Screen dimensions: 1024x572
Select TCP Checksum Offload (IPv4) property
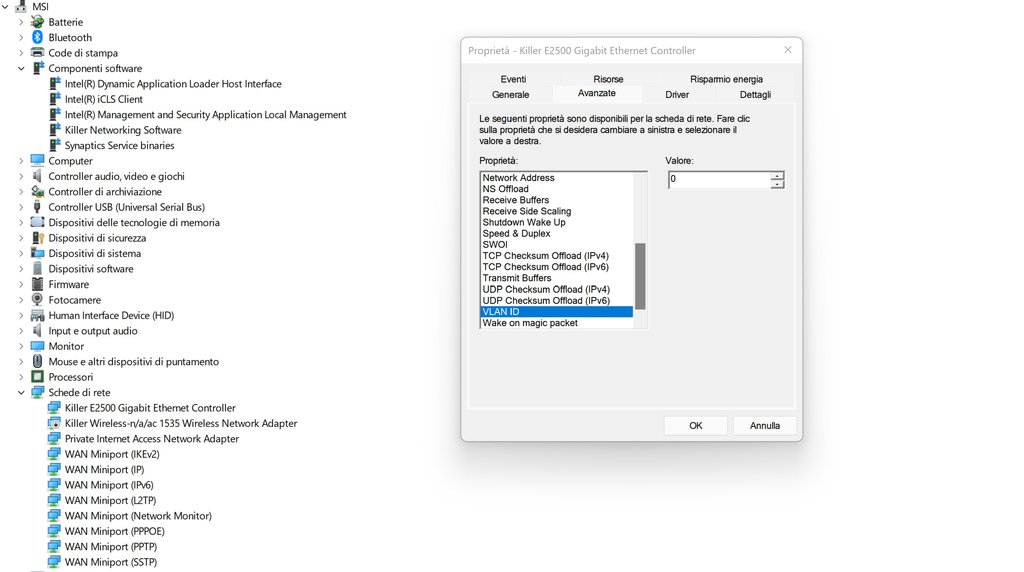(x=556, y=255)
